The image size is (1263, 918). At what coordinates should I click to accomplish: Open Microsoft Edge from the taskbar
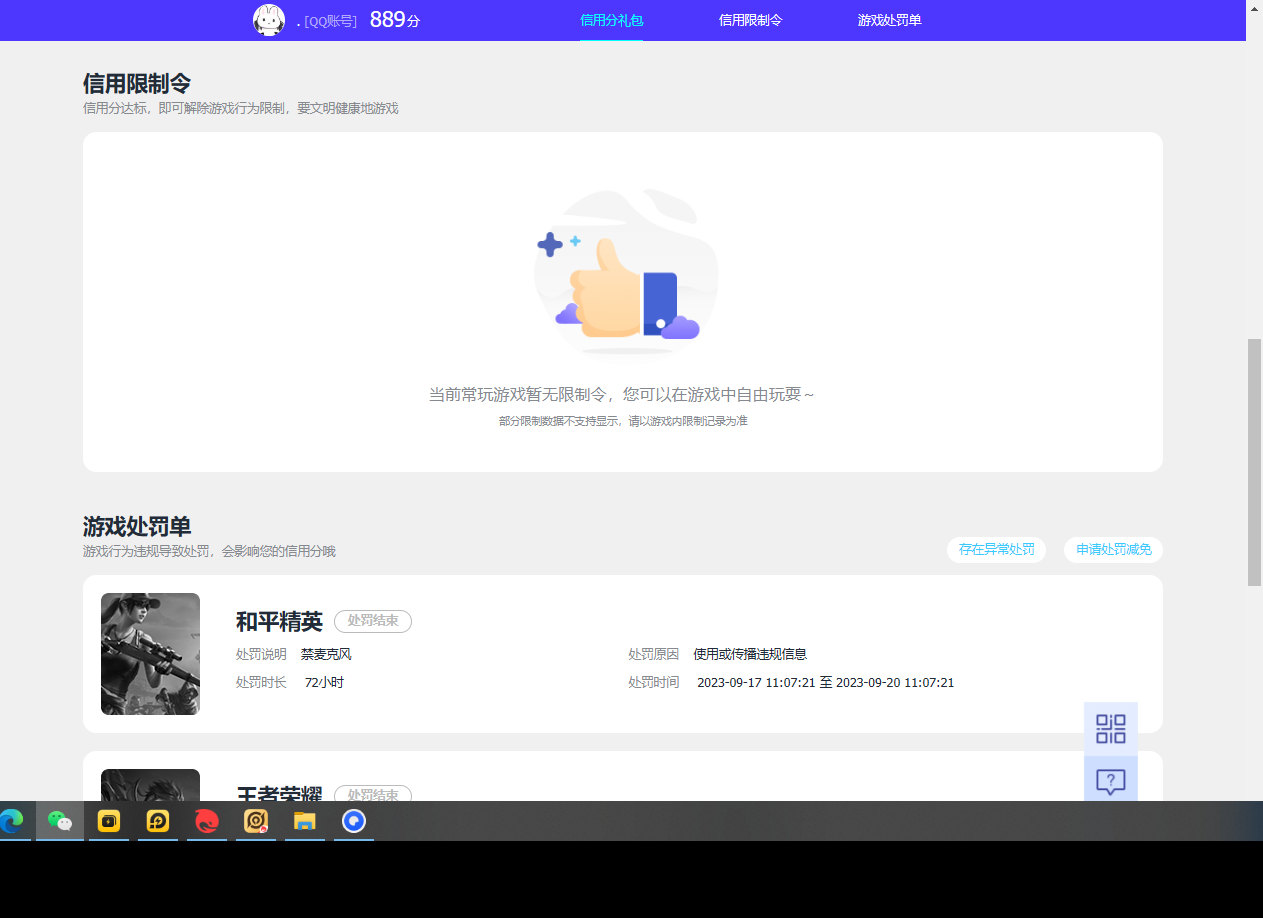11,821
